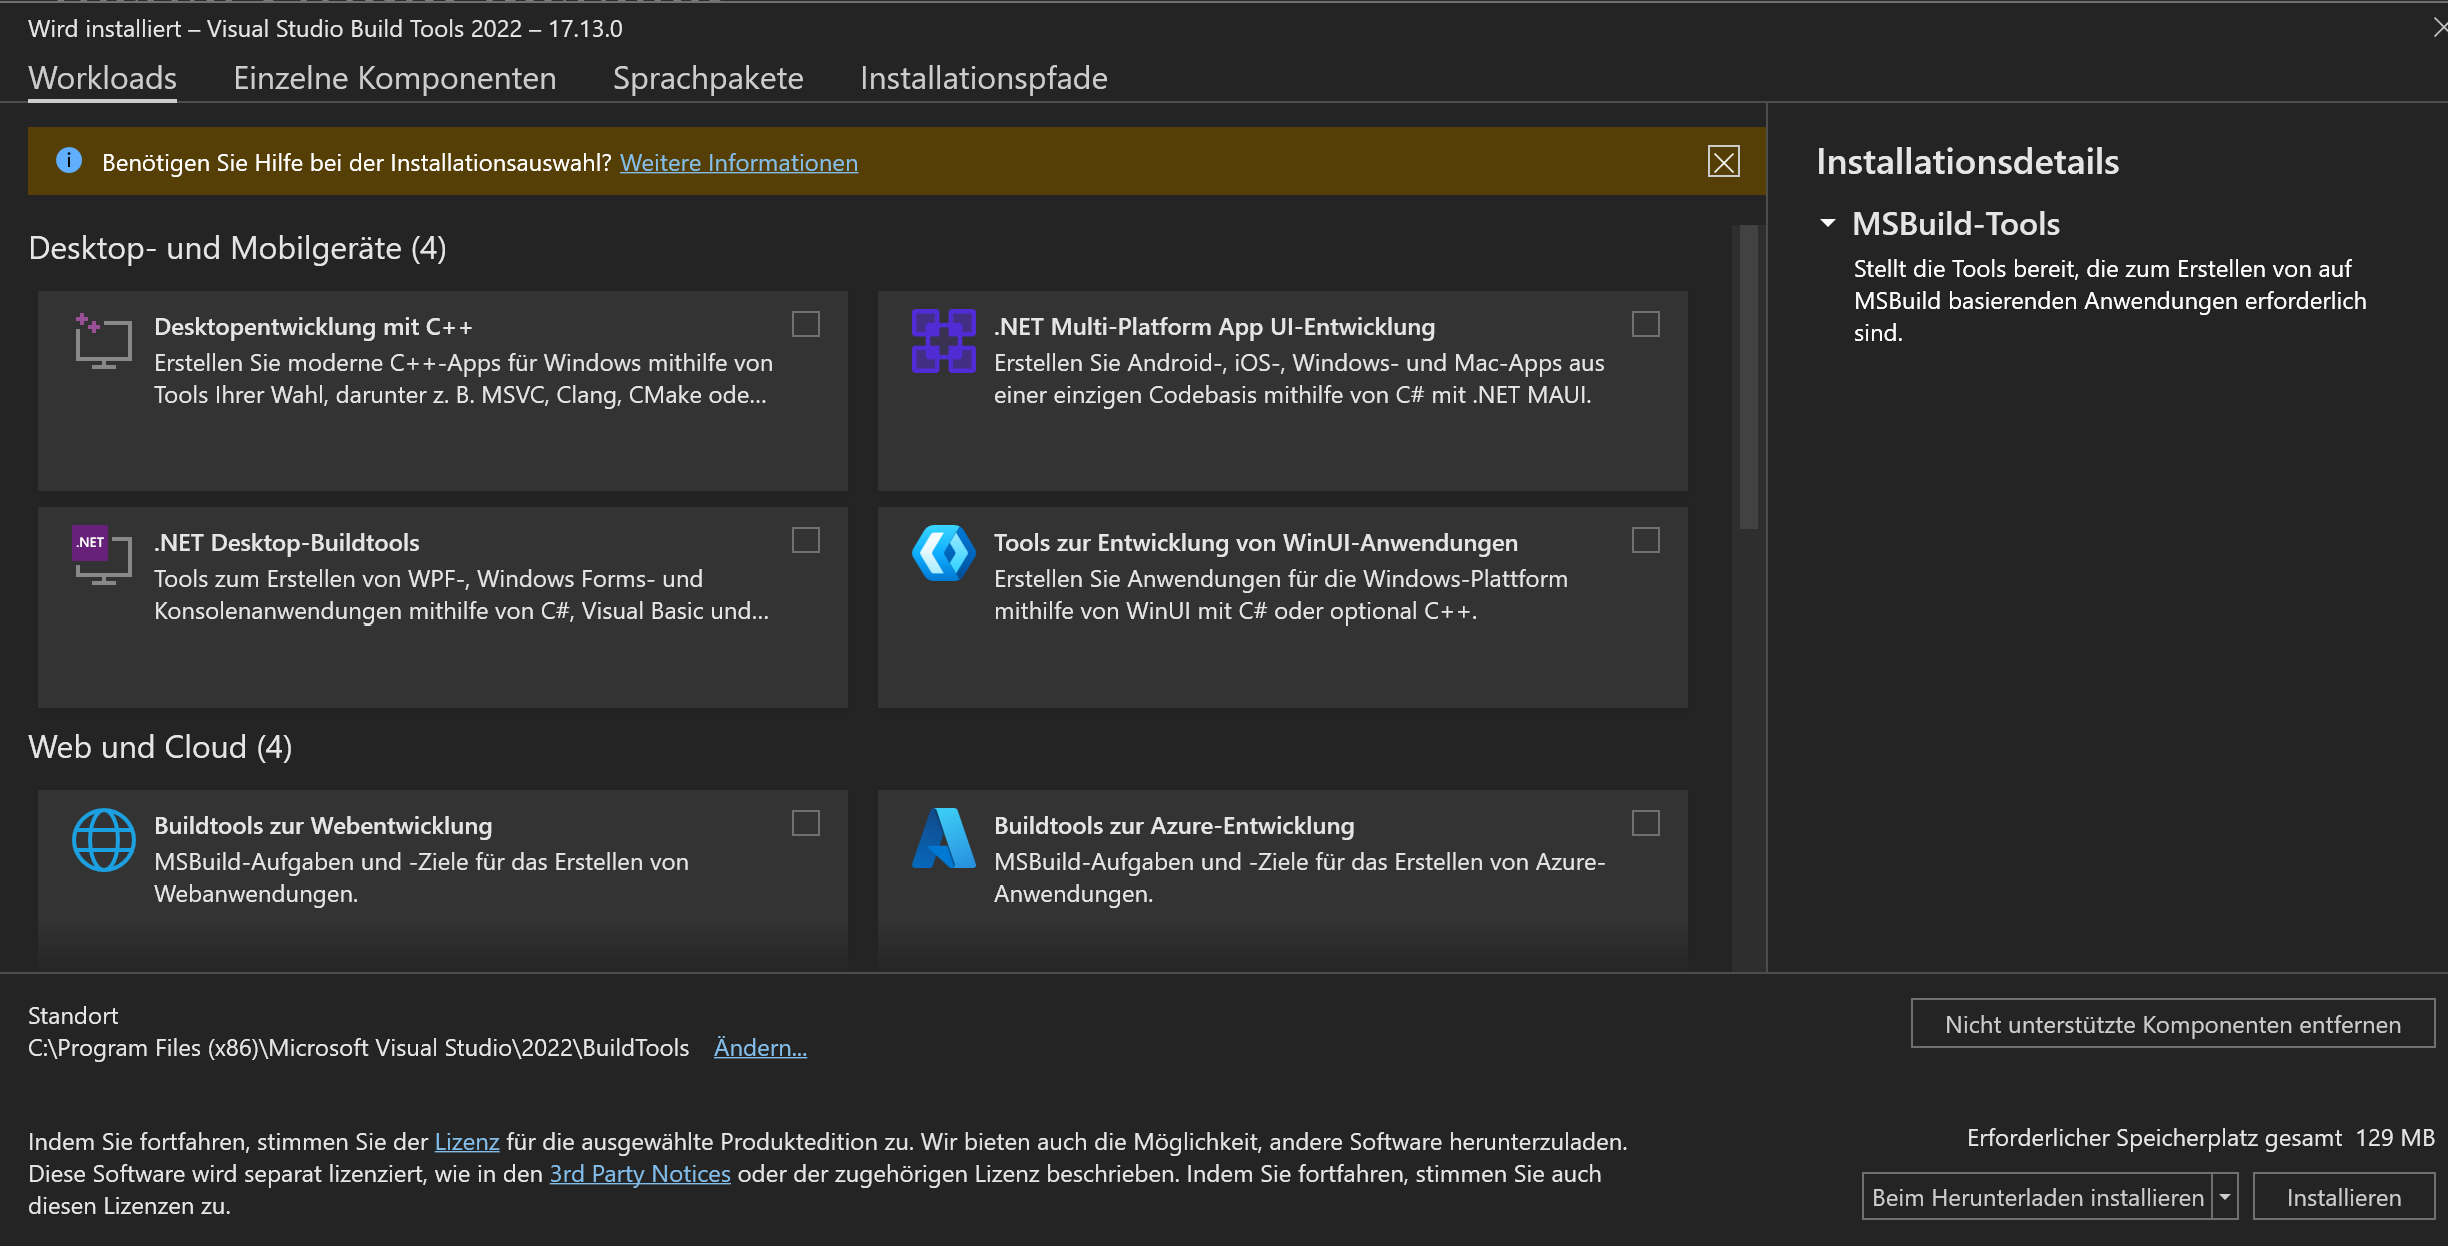Open the Installationspfade tab
Screen dimensions: 2448x1246
984,78
